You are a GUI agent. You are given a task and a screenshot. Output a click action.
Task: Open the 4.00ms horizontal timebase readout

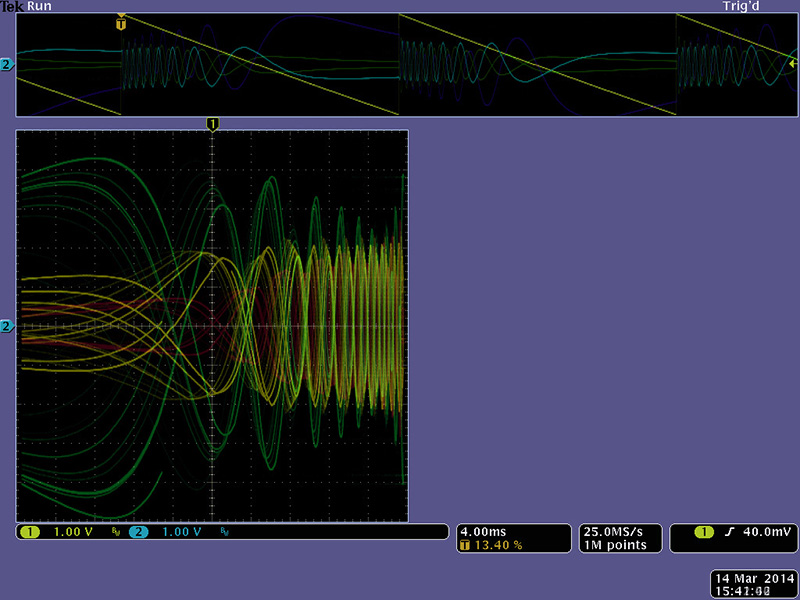tap(482, 531)
